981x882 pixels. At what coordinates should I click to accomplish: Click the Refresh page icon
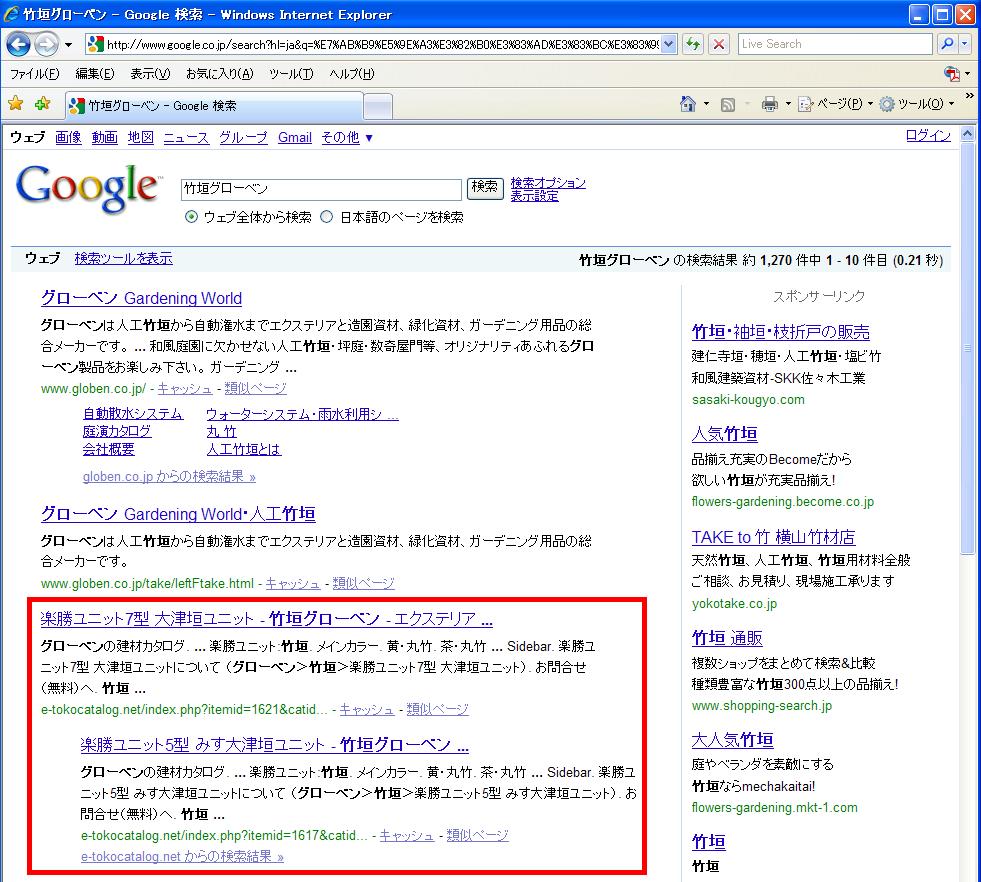tap(692, 44)
